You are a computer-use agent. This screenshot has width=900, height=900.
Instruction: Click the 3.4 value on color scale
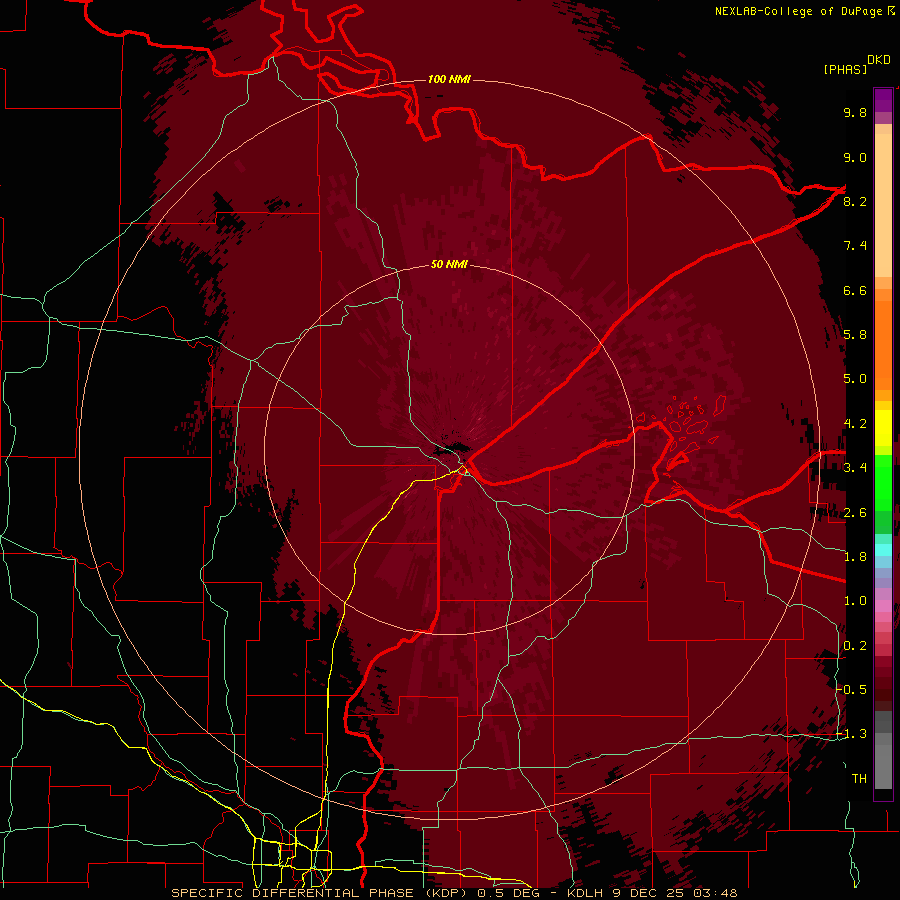click(855, 468)
